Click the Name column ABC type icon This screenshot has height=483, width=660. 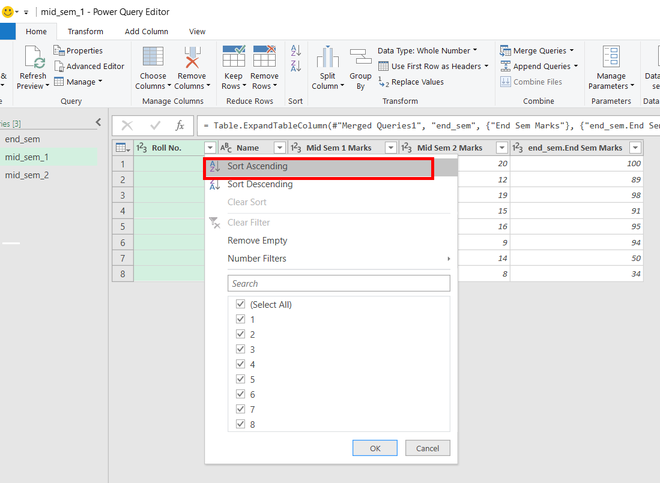[226, 148]
